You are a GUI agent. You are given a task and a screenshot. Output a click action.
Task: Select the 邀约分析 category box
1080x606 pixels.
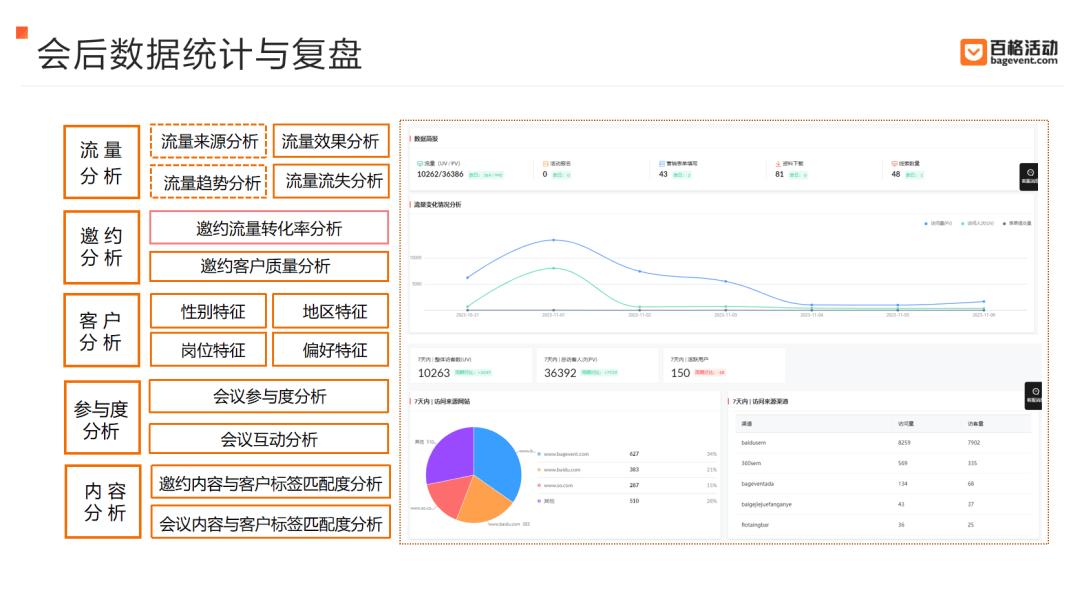click(102, 247)
